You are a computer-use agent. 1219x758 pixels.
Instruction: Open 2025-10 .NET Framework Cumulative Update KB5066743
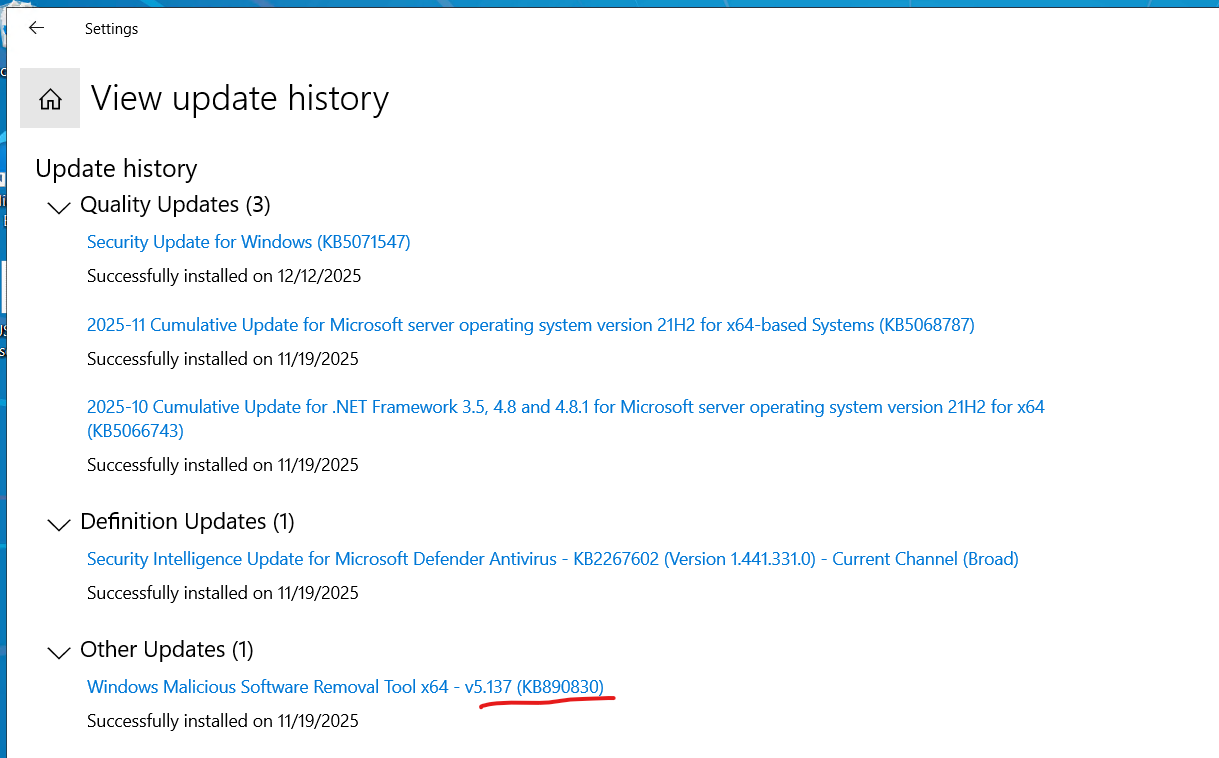coord(566,419)
